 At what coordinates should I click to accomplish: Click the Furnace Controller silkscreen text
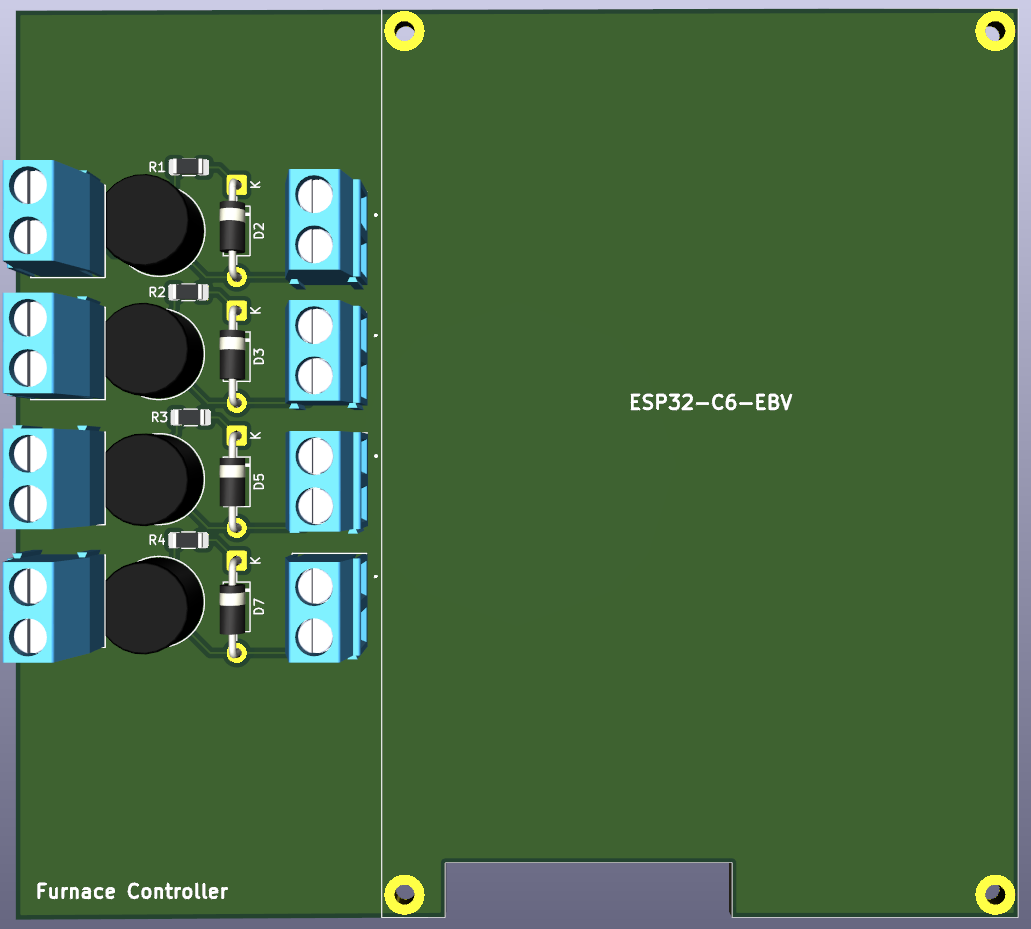(132, 891)
